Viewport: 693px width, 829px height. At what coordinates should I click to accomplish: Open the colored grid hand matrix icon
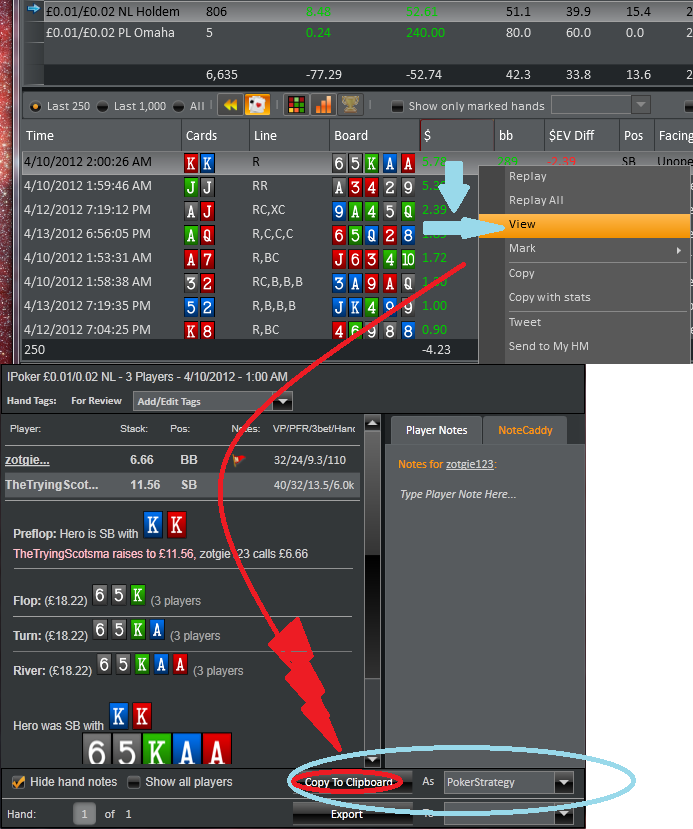click(296, 105)
